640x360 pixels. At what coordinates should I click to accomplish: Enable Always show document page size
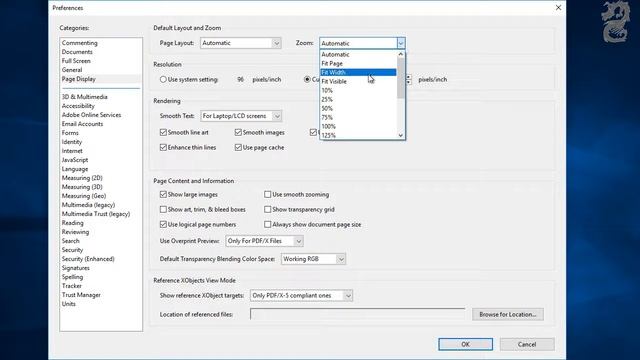267,224
